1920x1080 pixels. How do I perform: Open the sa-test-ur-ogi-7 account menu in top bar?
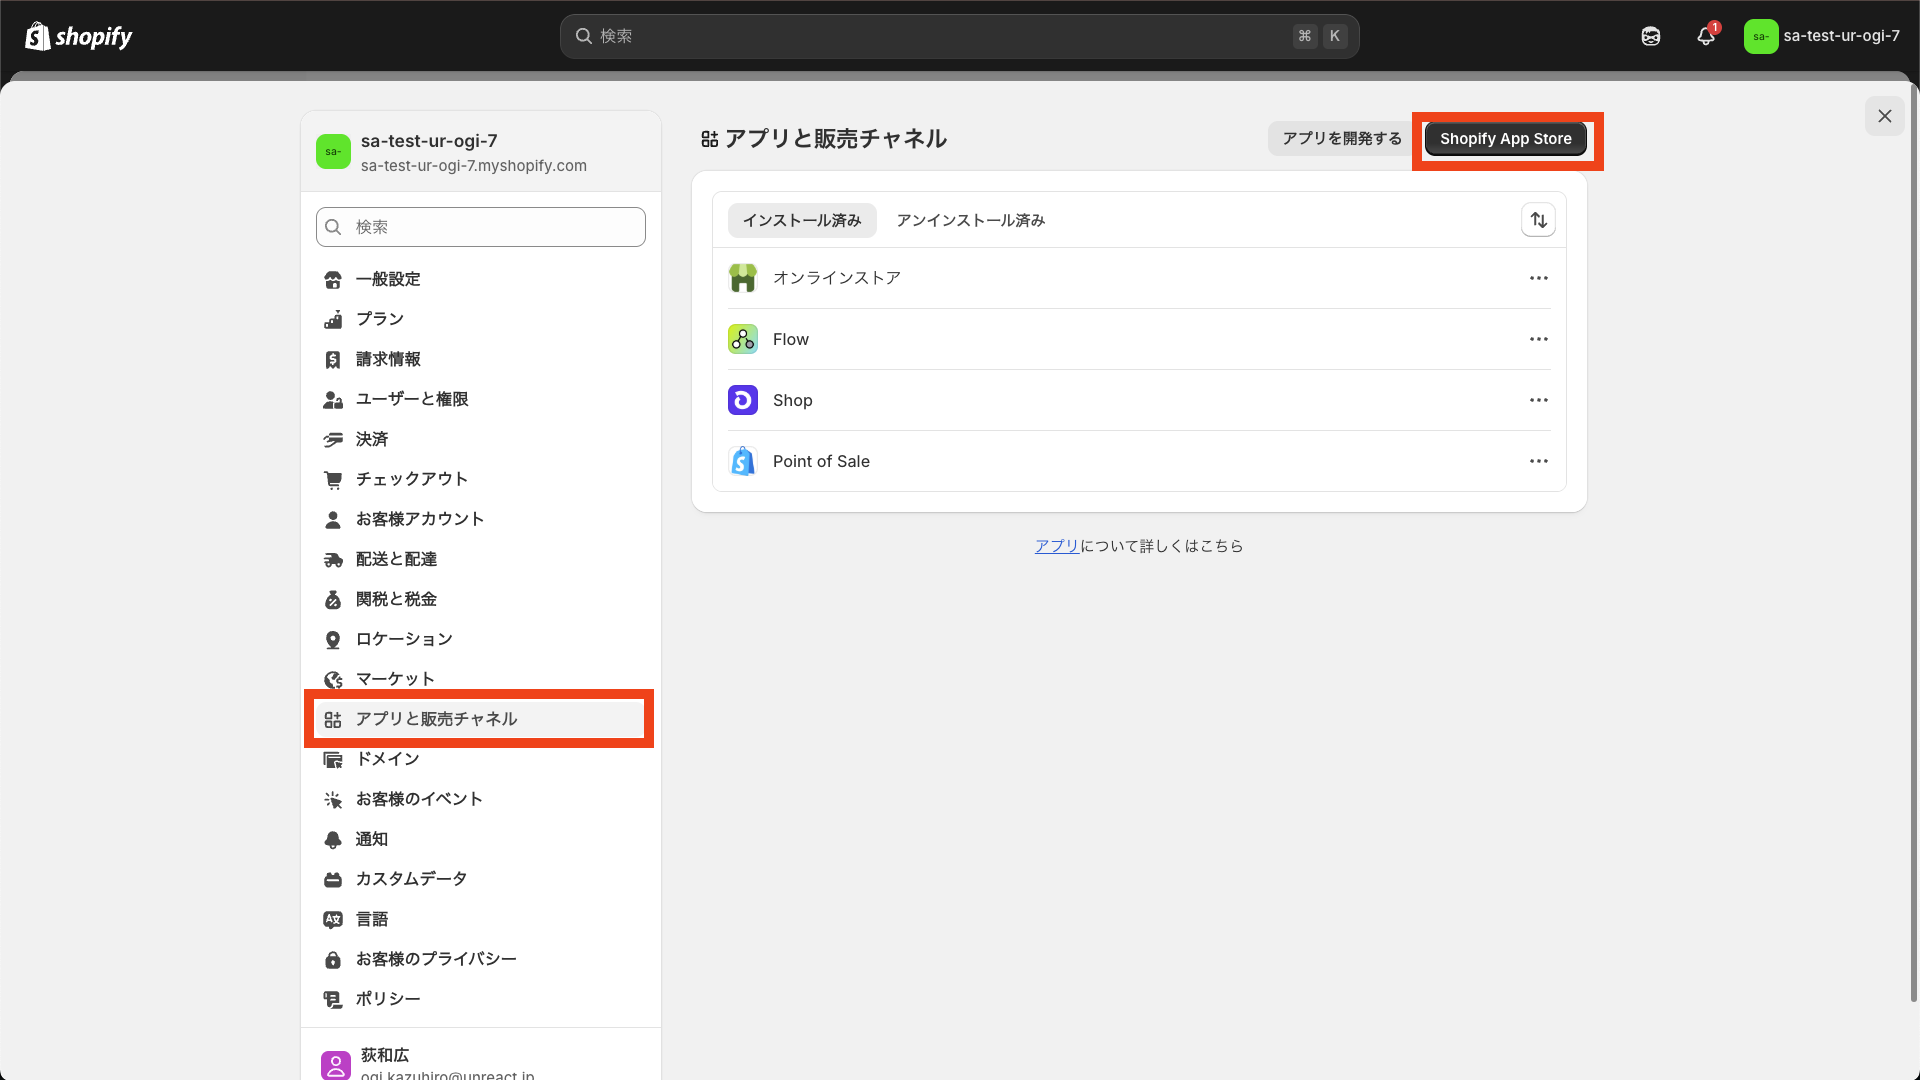1822,37
